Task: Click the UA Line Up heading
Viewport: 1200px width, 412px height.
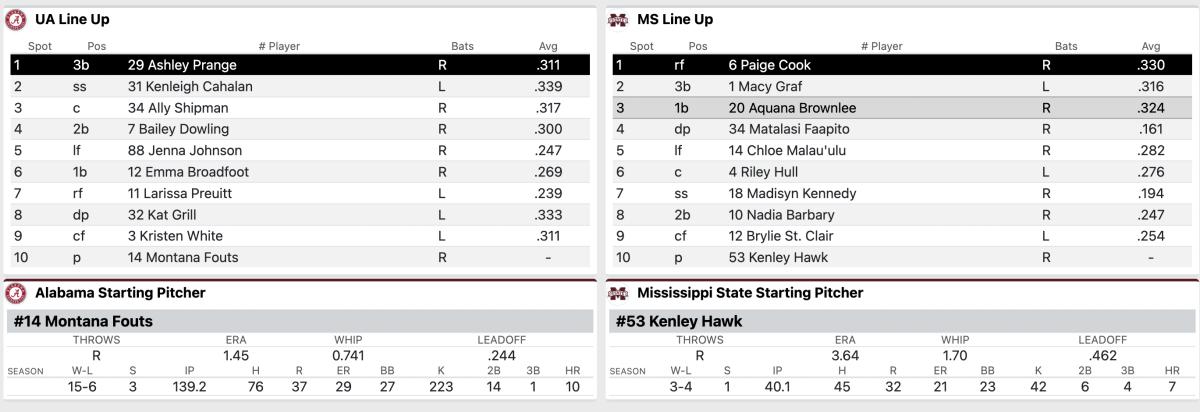Action: [72, 19]
